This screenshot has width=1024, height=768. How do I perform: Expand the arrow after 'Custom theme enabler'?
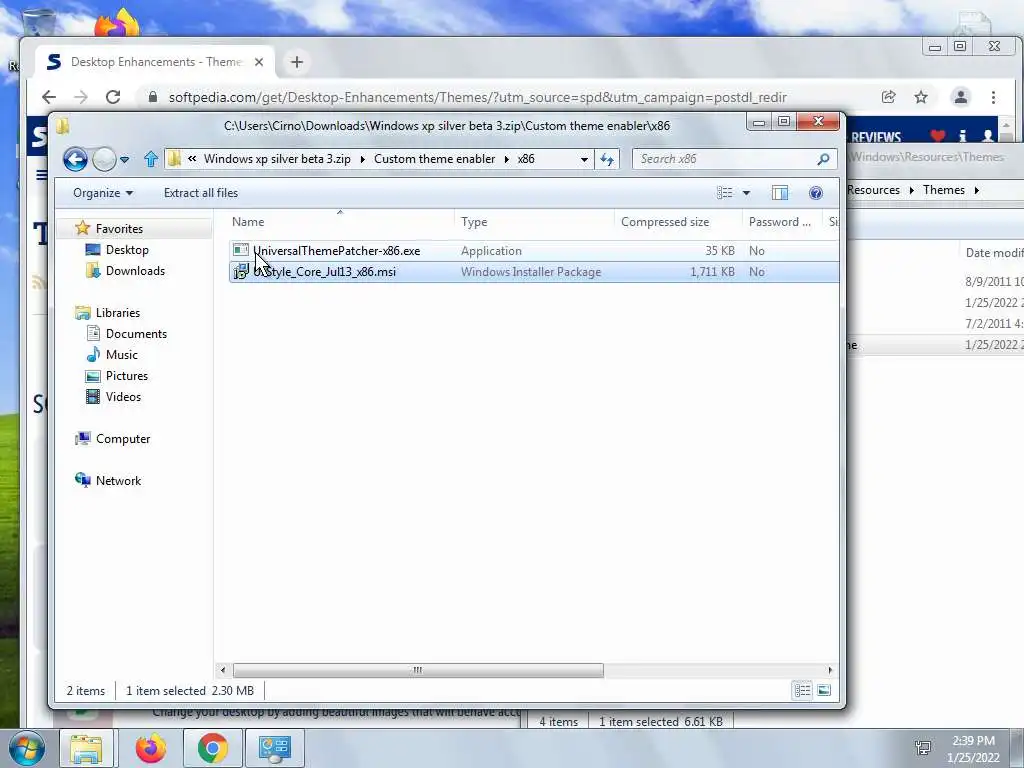pos(506,159)
